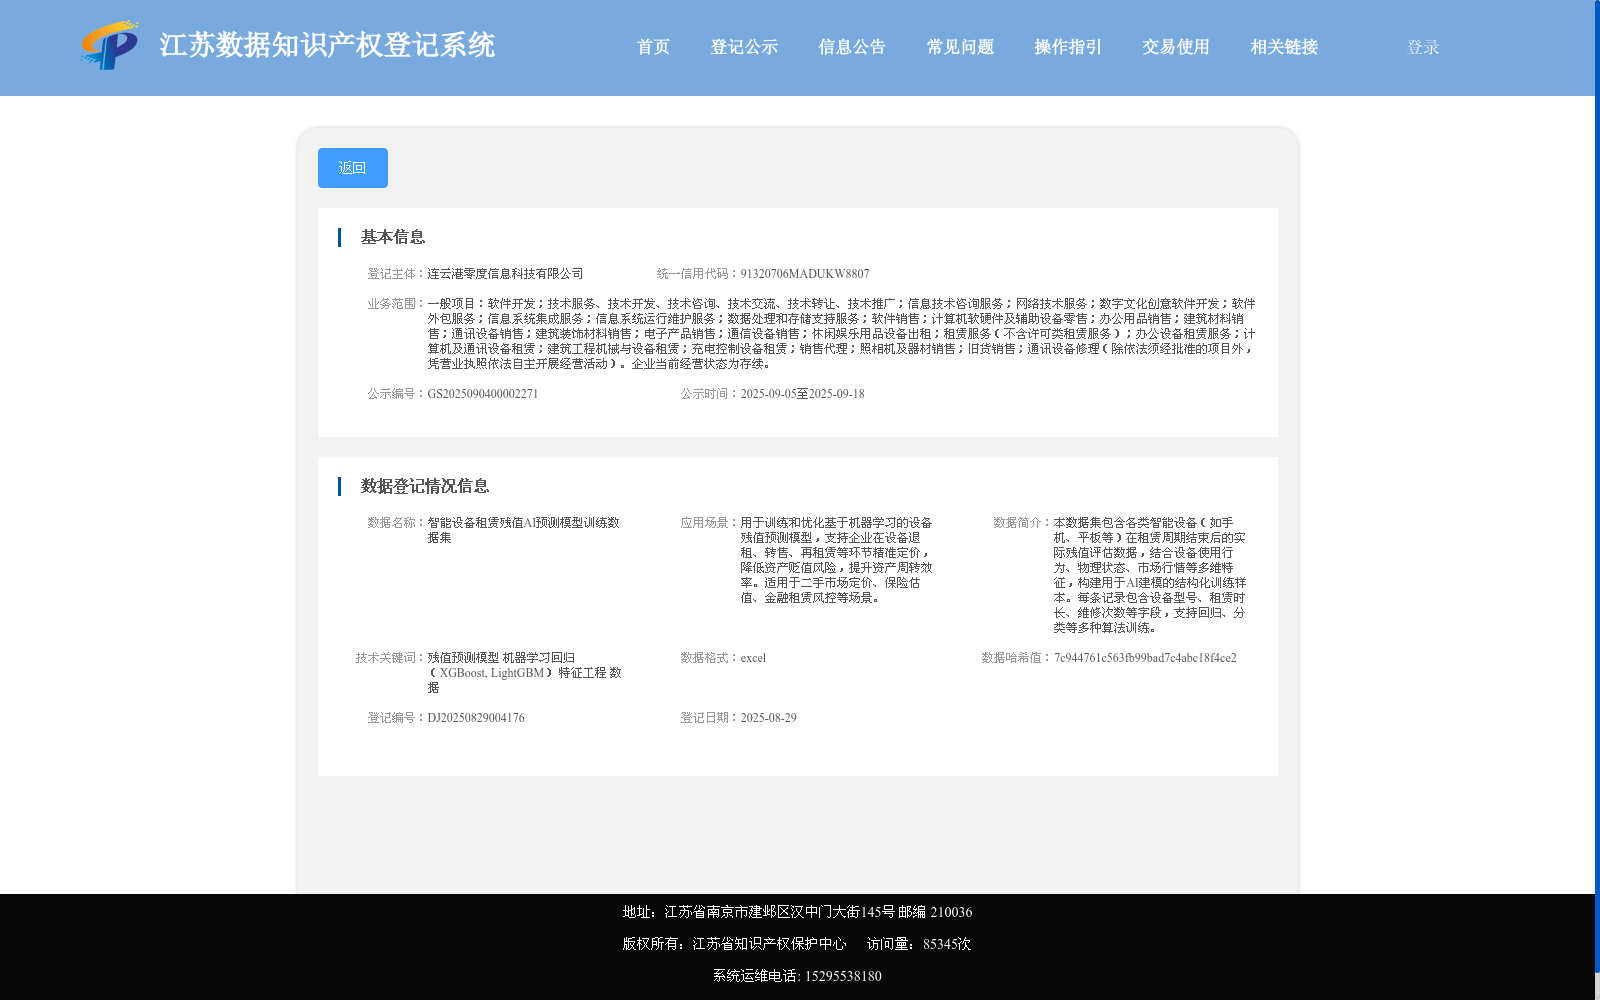Click the 数据简介 description text
The width and height of the screenshot is (1600, 1000).
(1150, 575)
